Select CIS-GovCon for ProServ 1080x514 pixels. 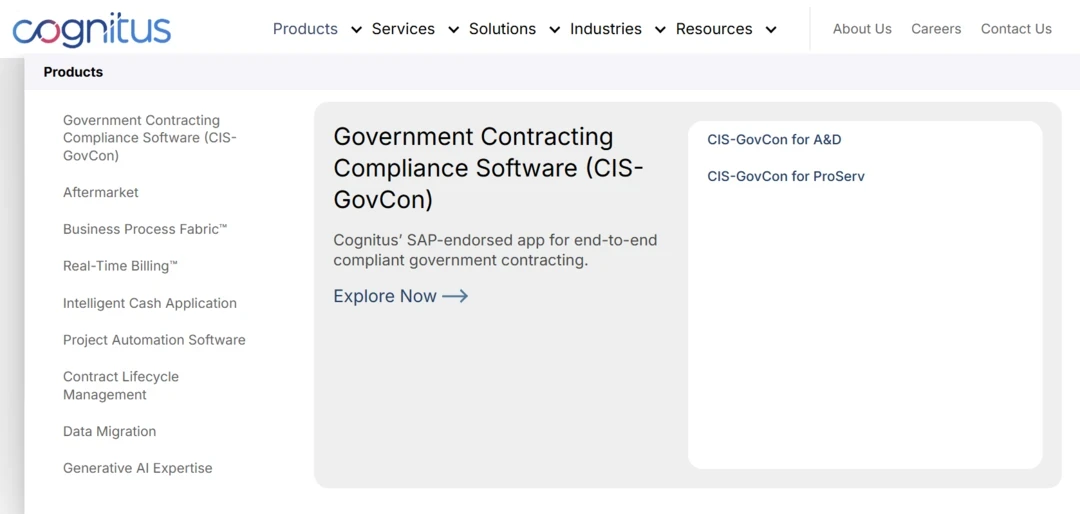click(786, 177)
